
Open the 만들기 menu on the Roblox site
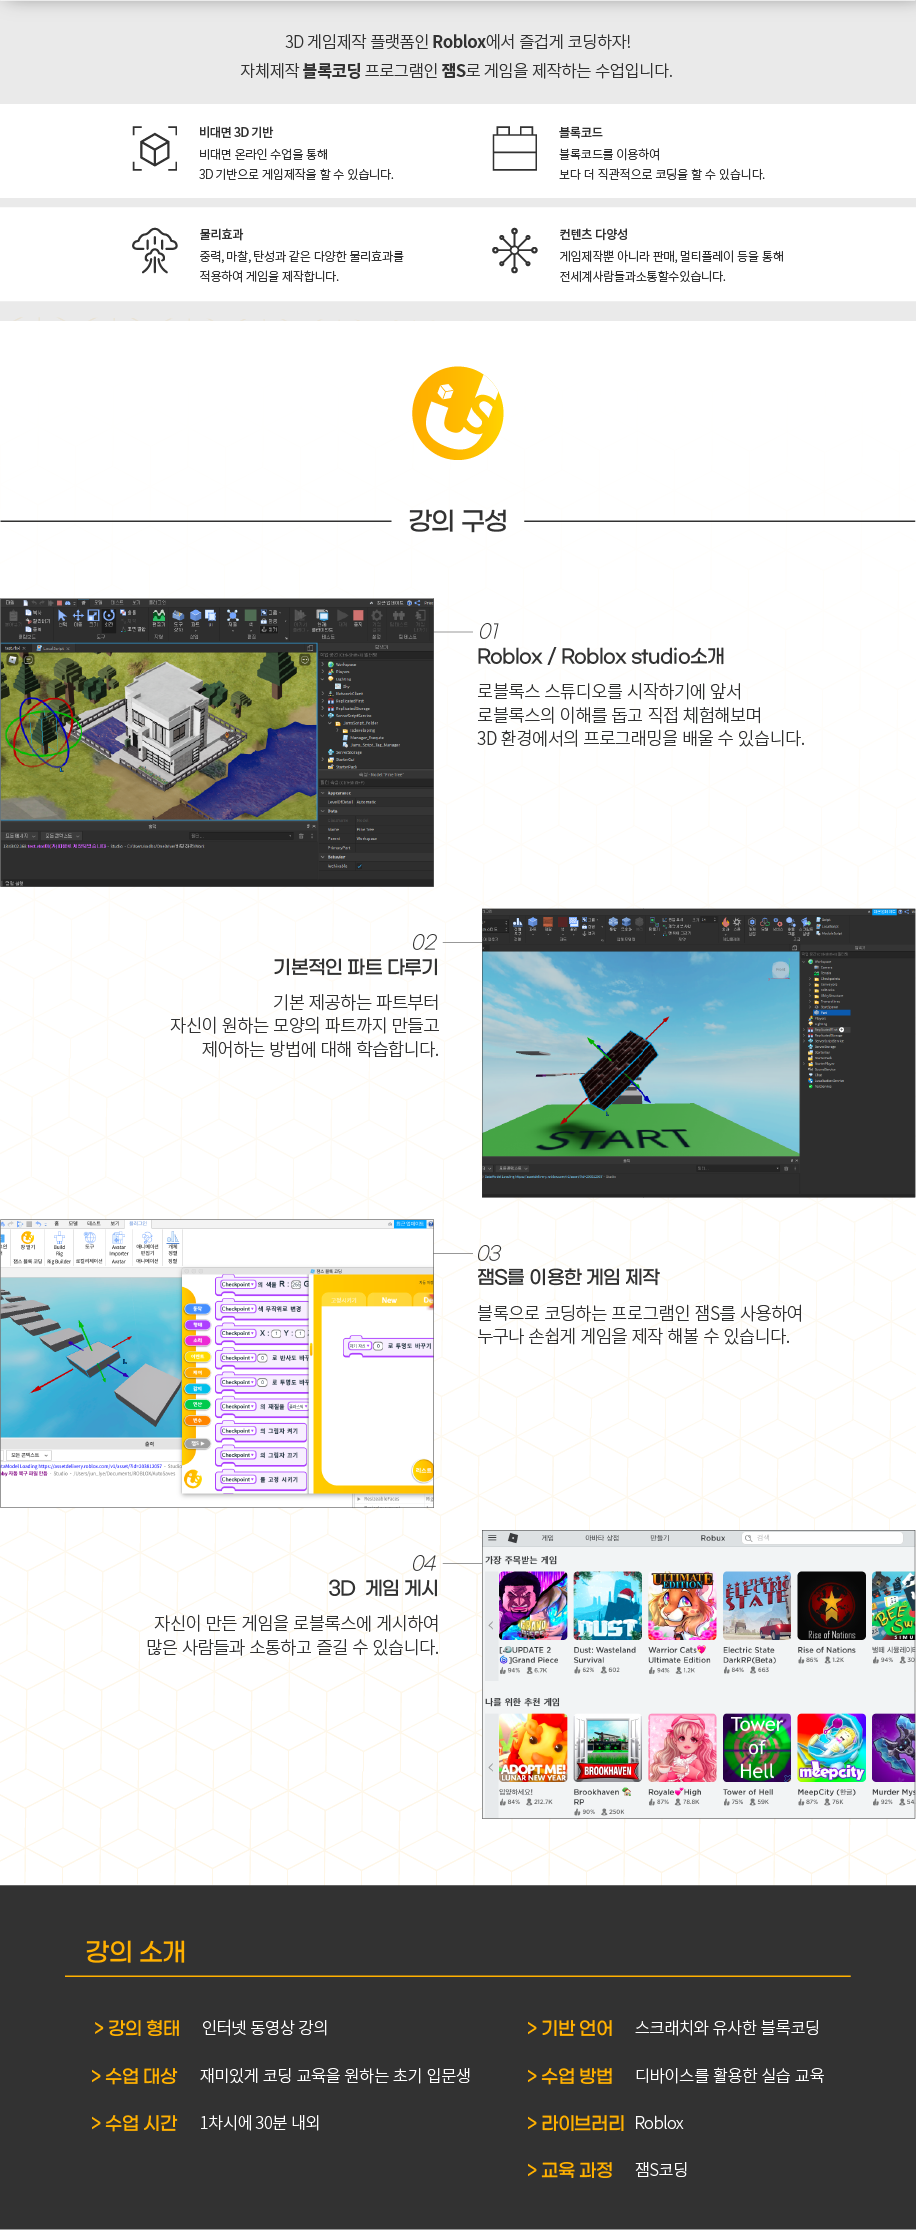point(660,1538)
